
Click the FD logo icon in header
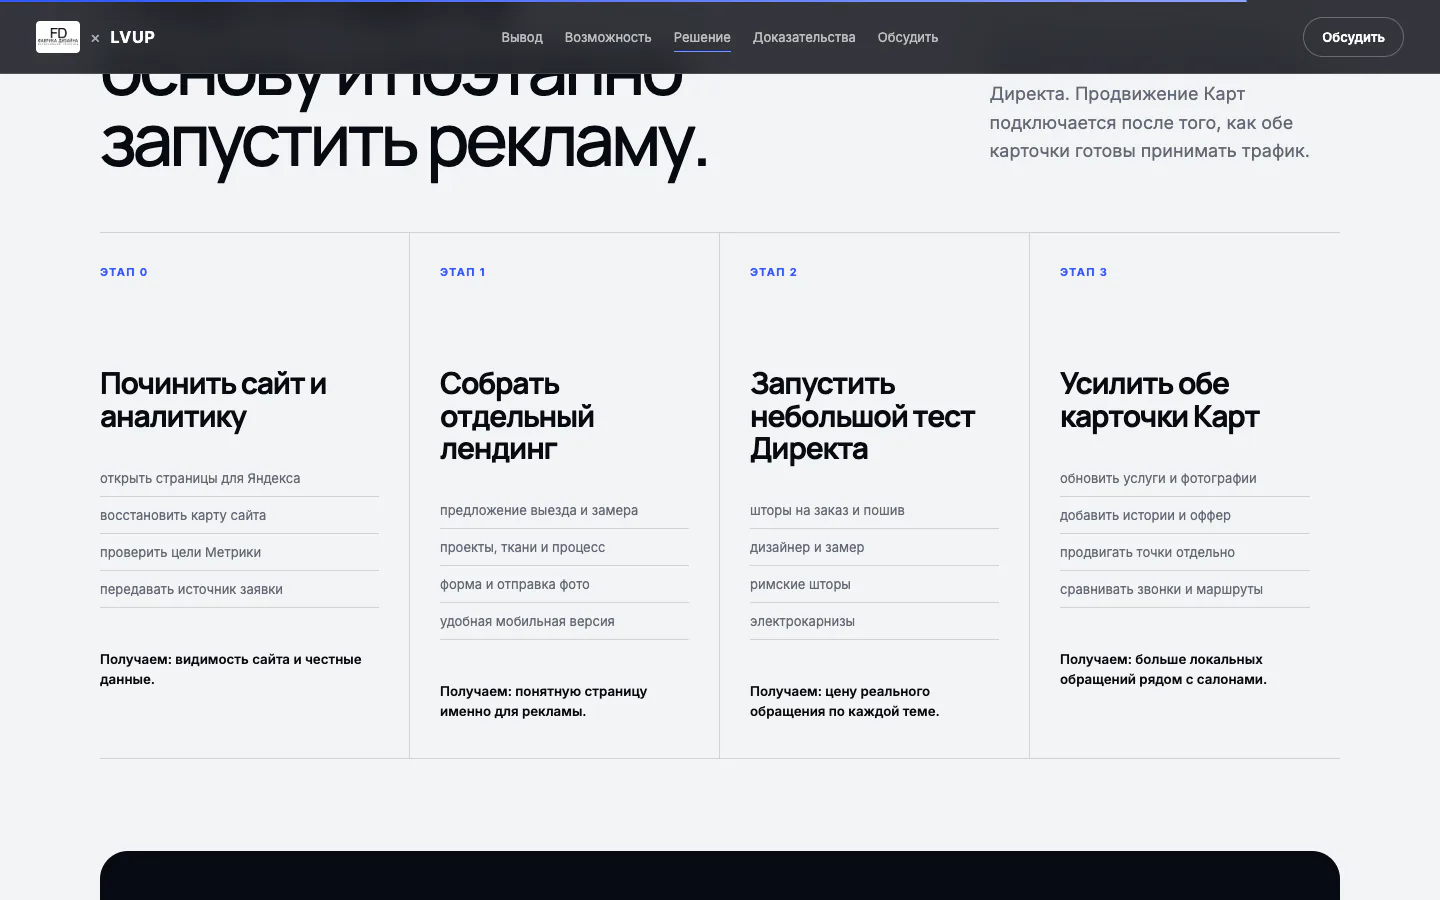58,37
